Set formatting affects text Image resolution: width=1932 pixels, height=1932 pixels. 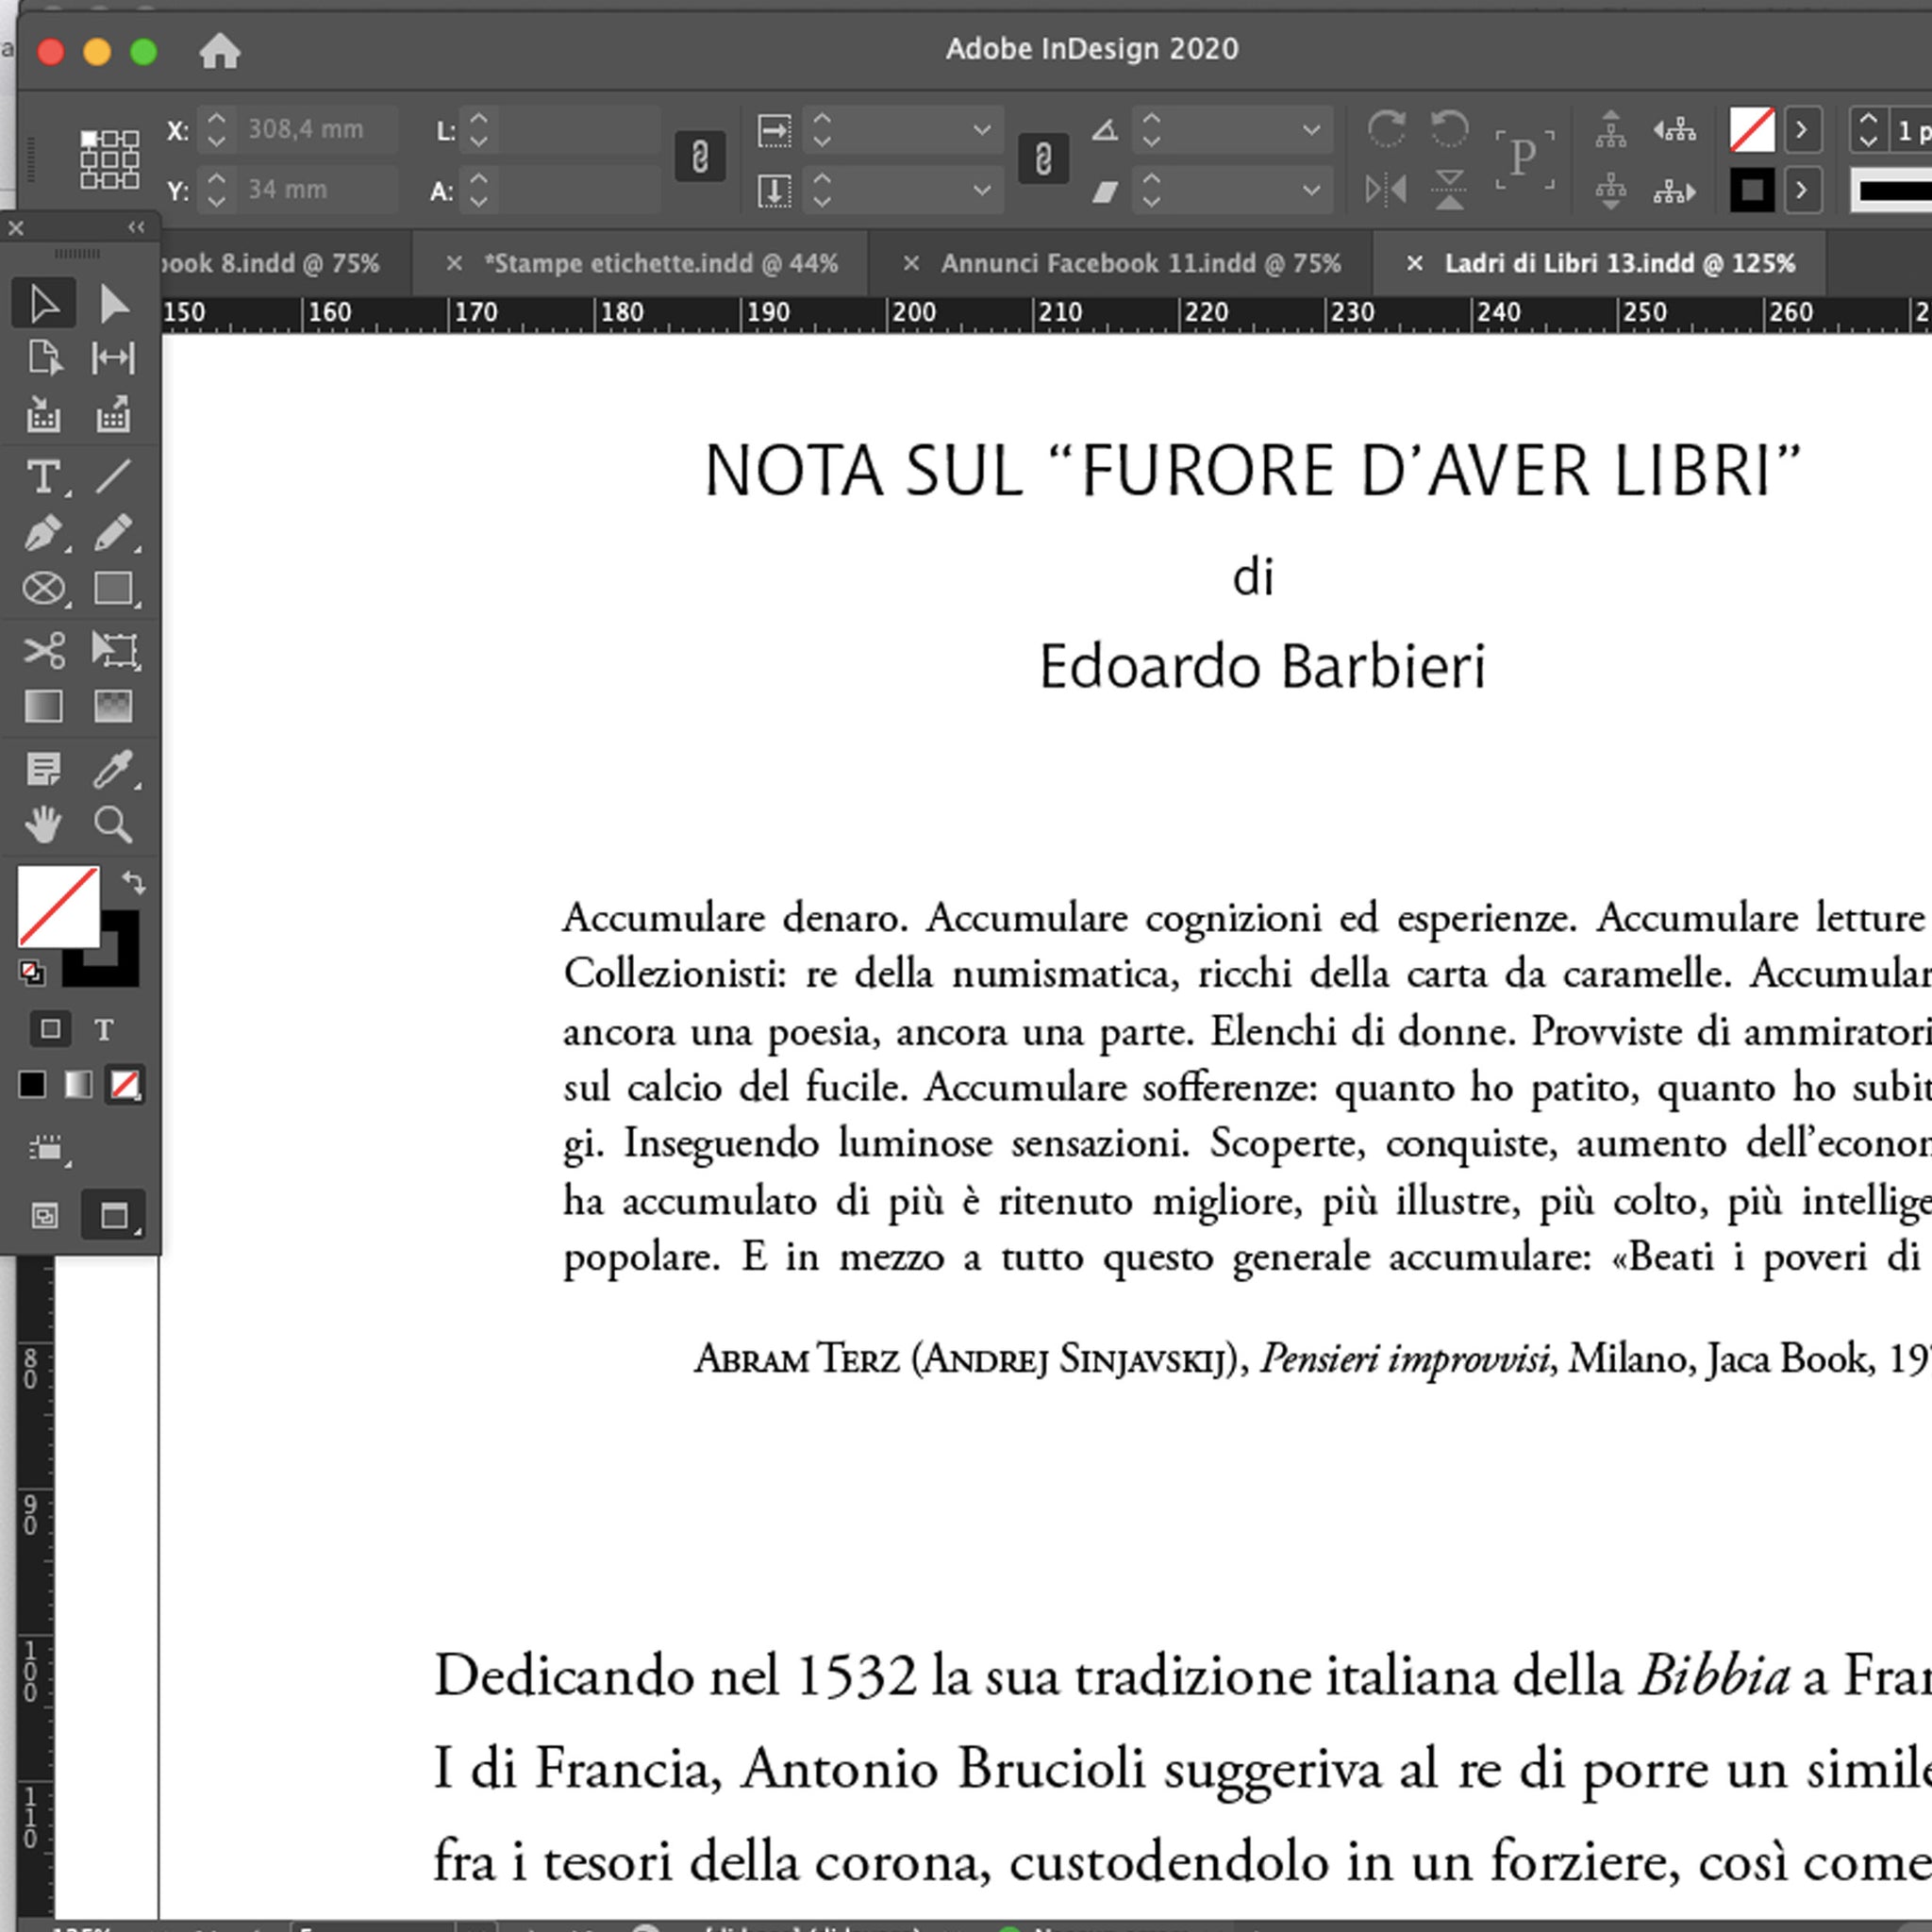click(104, 1029)
